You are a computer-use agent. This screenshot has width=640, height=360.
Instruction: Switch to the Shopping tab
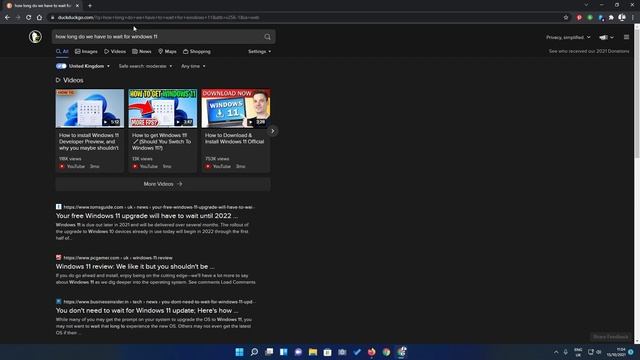coord(197,51)
